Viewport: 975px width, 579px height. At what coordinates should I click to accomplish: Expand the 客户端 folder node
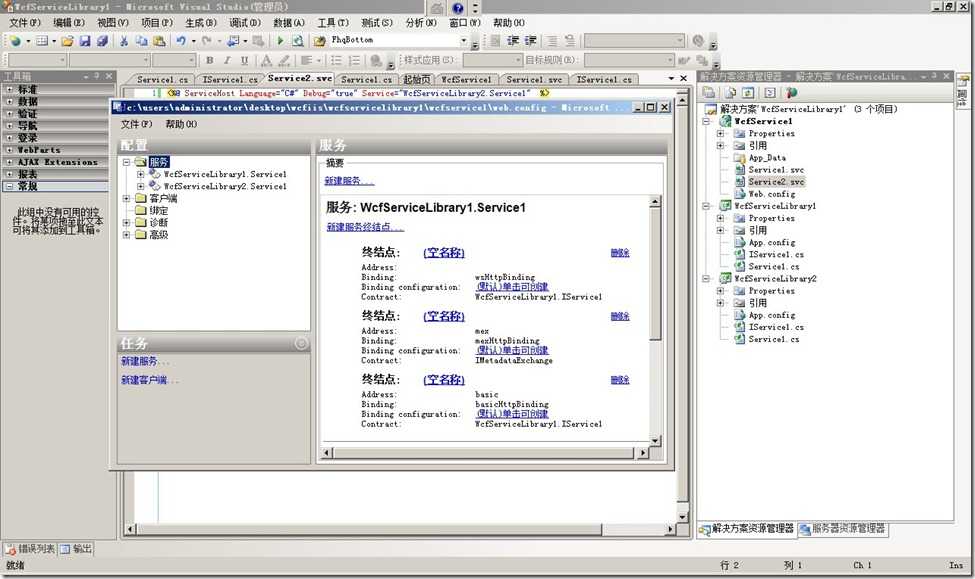(x=126, y=198)
